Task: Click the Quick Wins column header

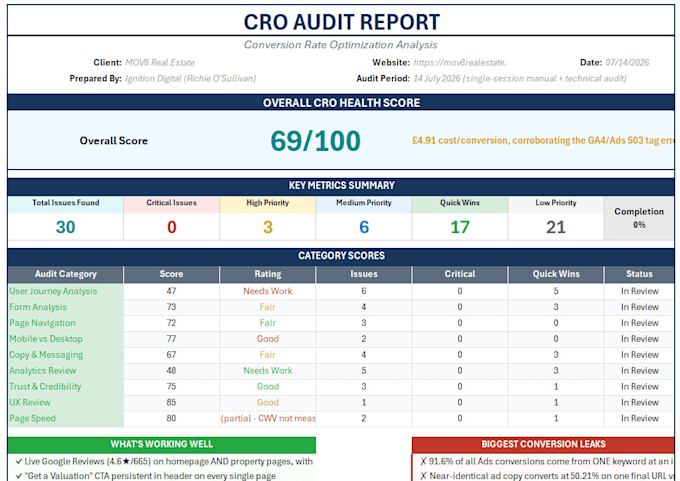Action: coord(556,274)
